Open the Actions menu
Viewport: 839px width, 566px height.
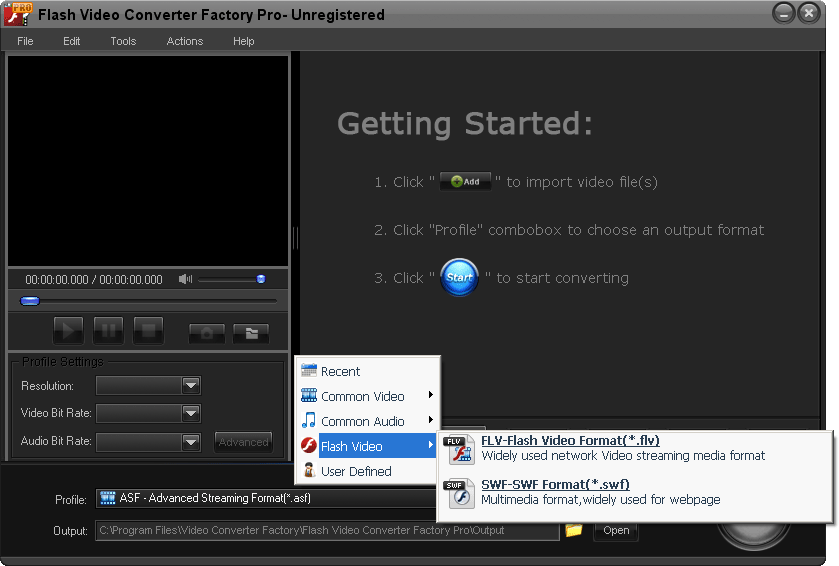coord(185,41)
